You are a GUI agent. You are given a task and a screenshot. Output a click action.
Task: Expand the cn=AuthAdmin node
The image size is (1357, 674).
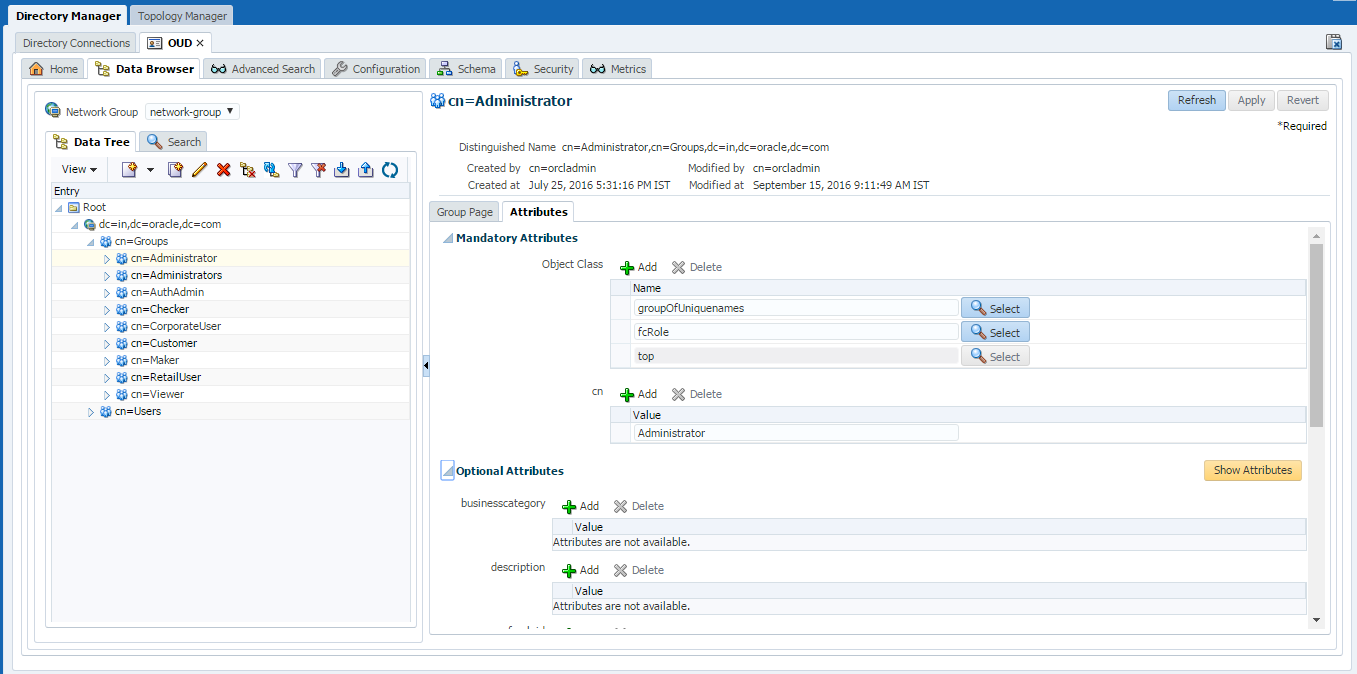[x=107, y=293]
